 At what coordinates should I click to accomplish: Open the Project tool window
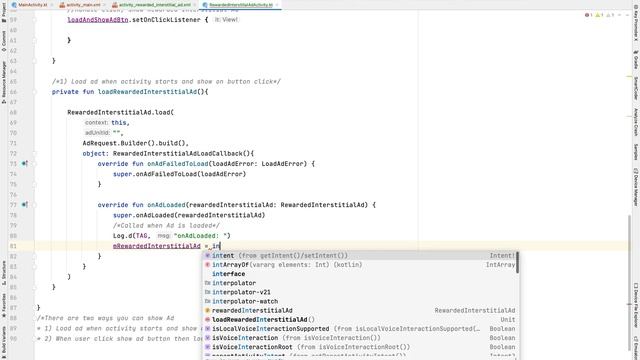[x=4, y=12]
